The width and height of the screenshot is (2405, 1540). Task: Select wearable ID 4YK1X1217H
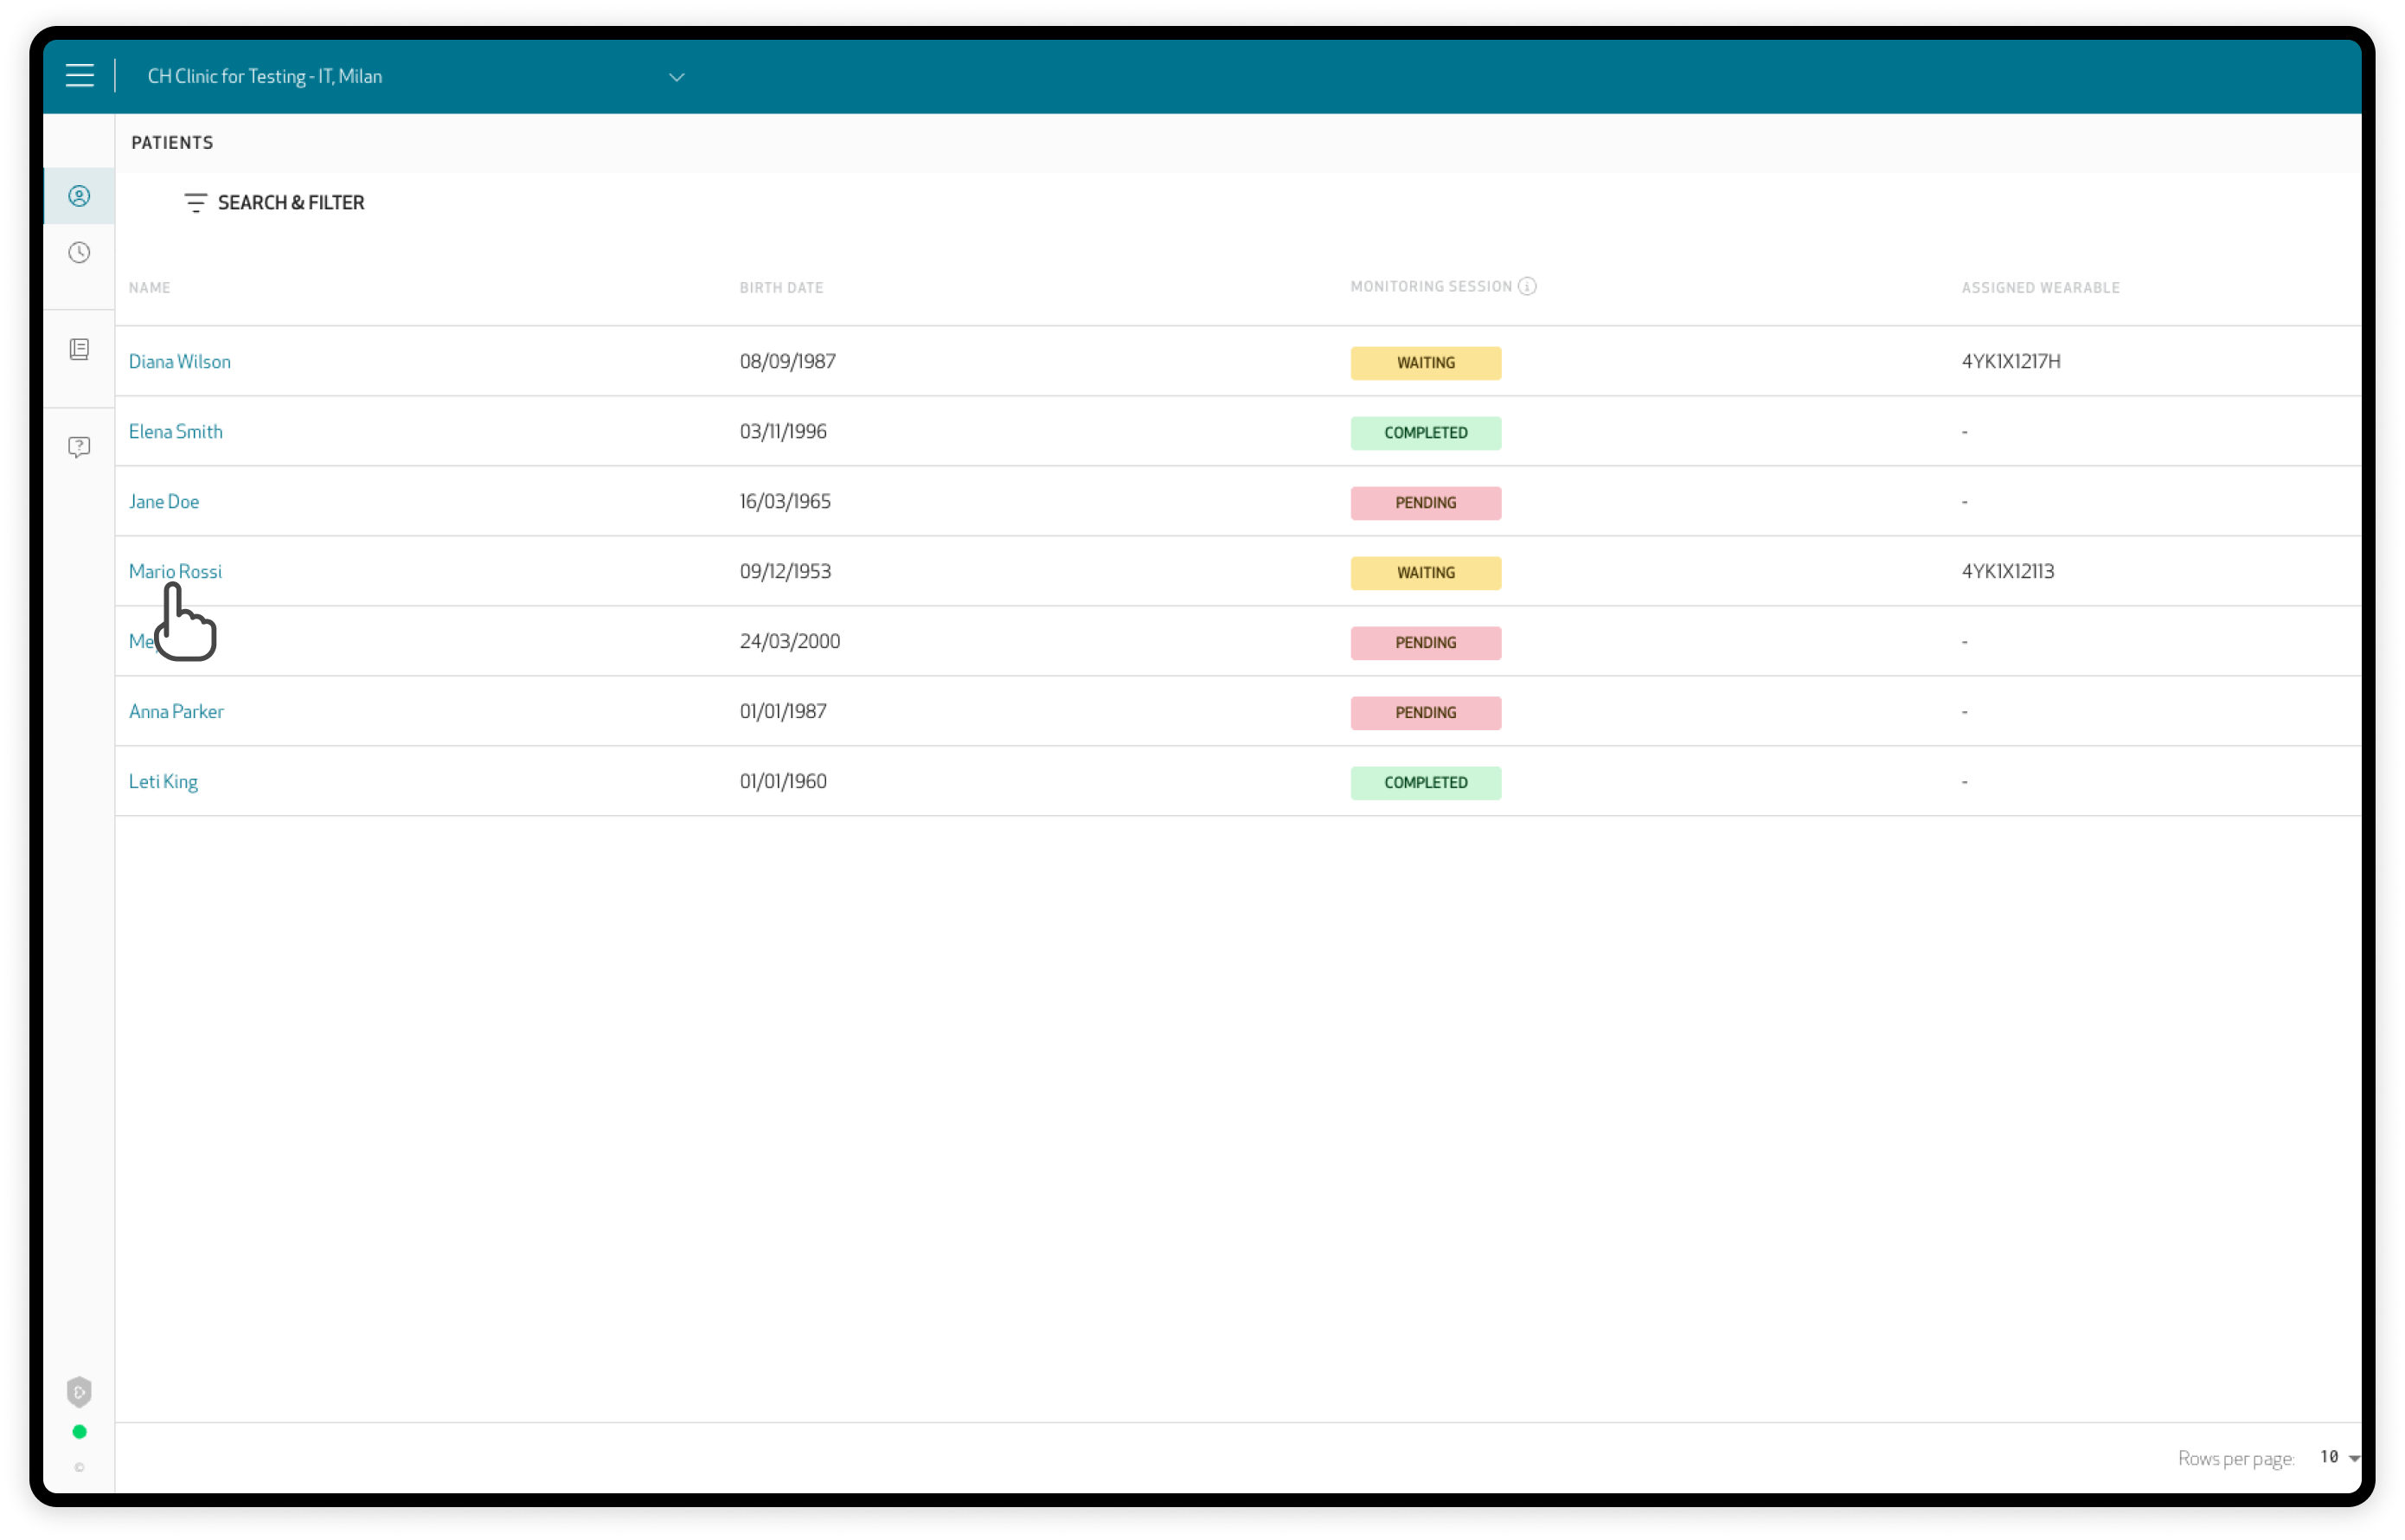(2011, 362)
